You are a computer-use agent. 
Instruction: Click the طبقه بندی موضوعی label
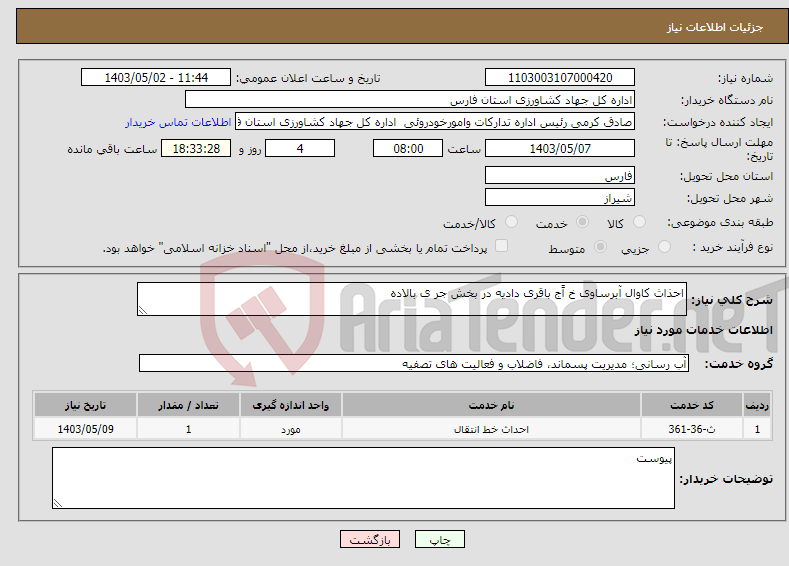coord(720,222)
